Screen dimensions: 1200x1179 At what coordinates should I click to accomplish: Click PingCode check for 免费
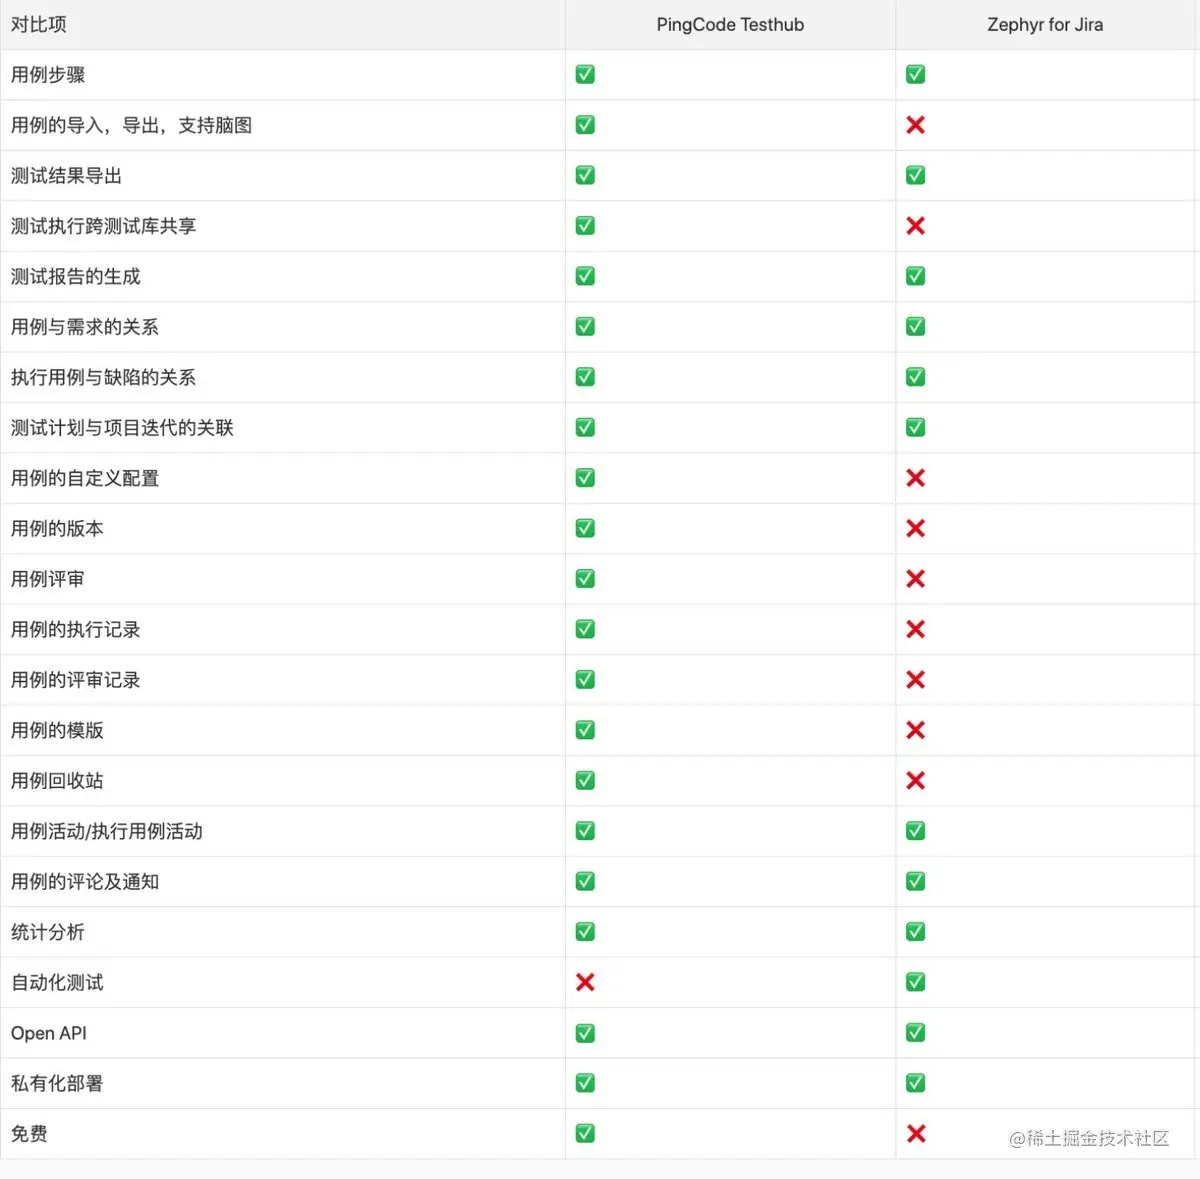pyautogui.click(x=585, y=1133)
